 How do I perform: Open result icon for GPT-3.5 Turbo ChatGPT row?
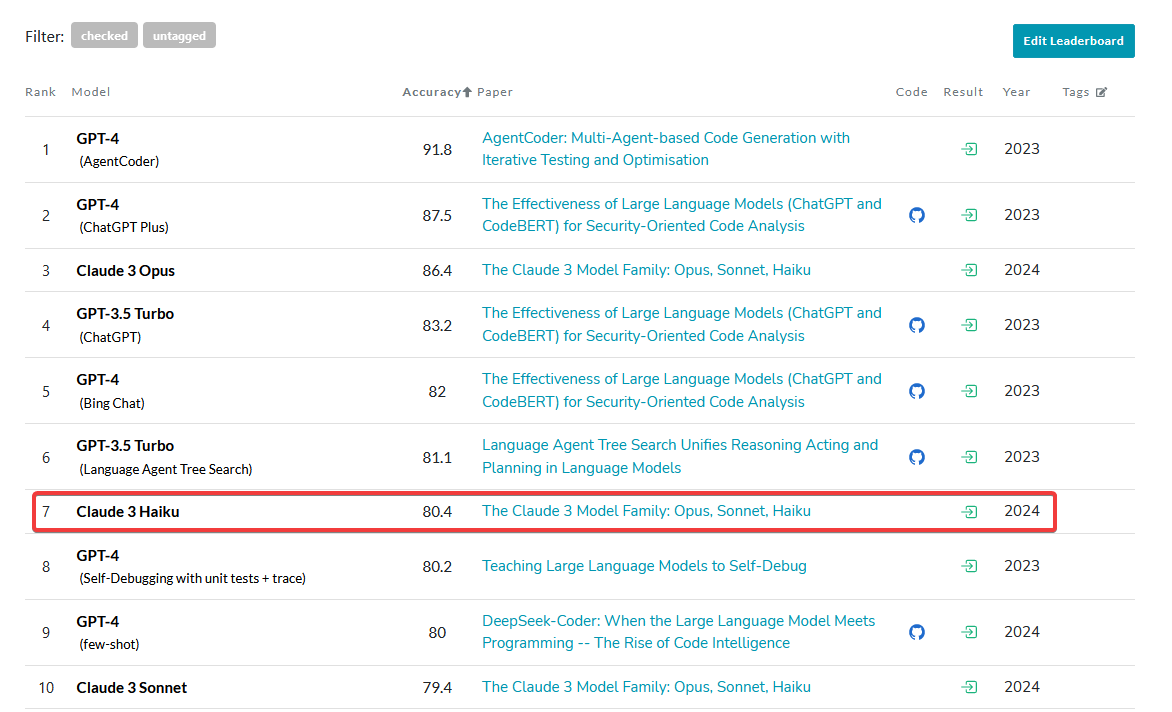(969, 325)
